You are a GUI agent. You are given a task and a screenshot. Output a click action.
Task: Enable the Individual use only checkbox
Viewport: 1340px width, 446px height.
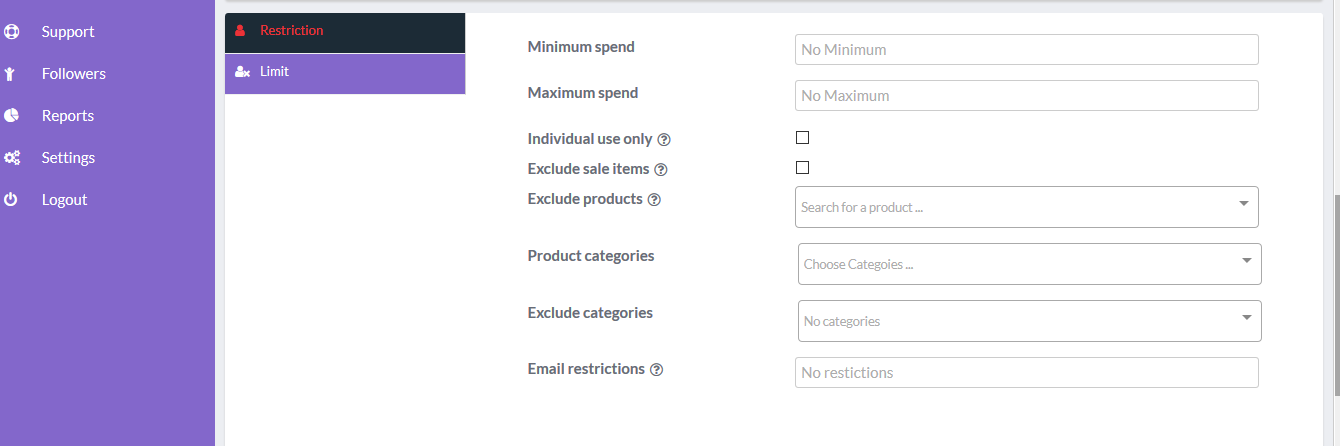802,138
